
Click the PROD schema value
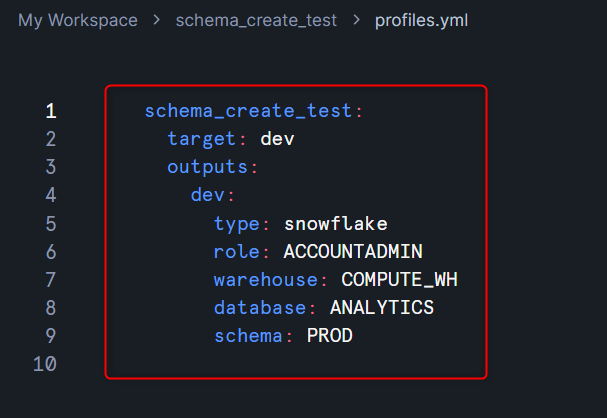329,336
